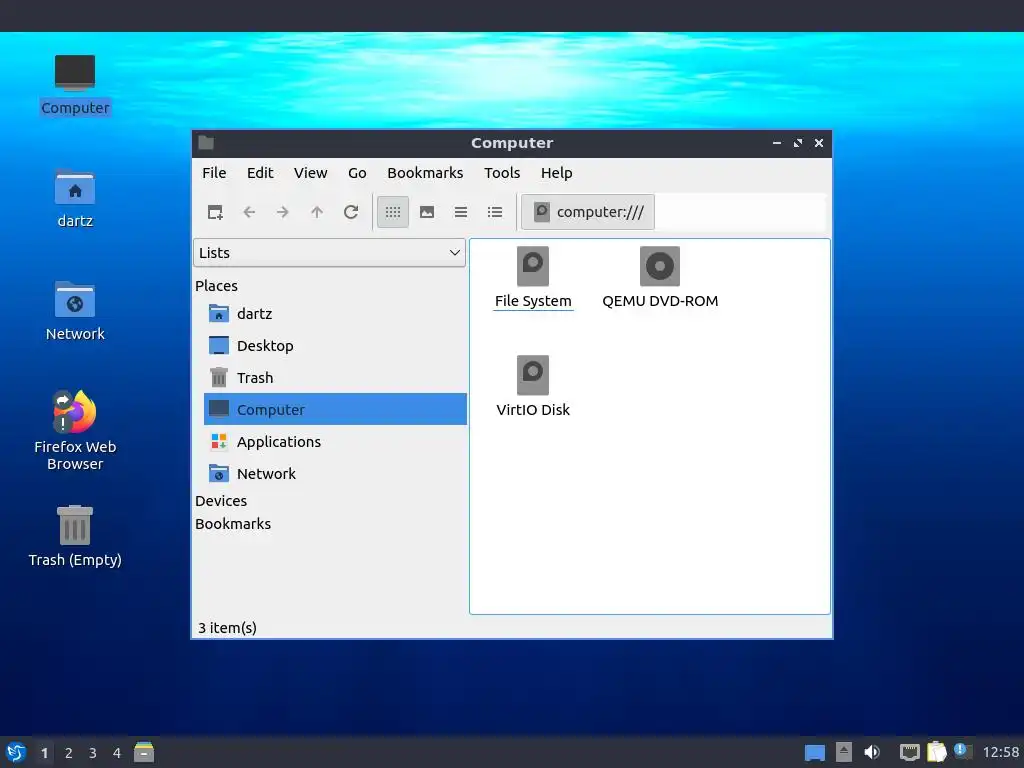
Task: Switch to workspace 1
Action: pos(44,753)
